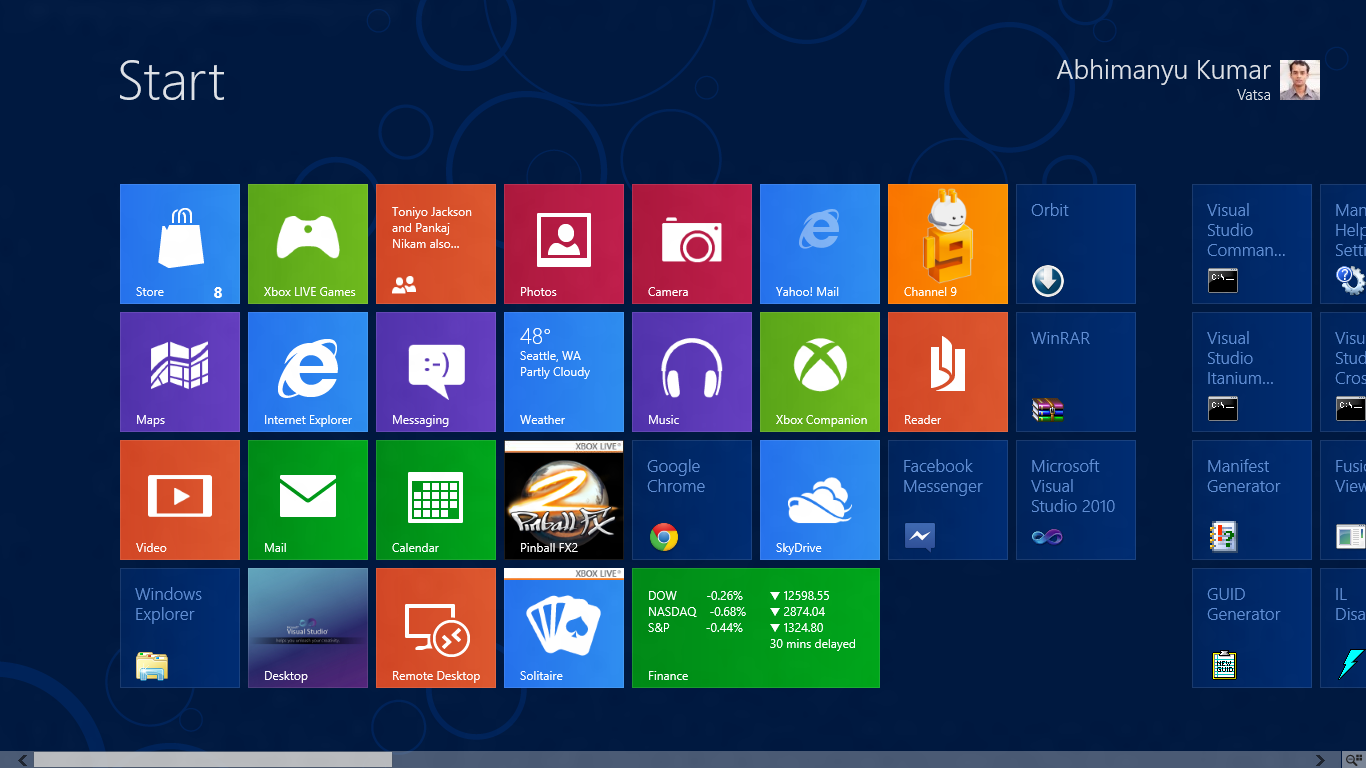Play Pinball FX2
Viewport: 1366px width, 768px height.
564,500
